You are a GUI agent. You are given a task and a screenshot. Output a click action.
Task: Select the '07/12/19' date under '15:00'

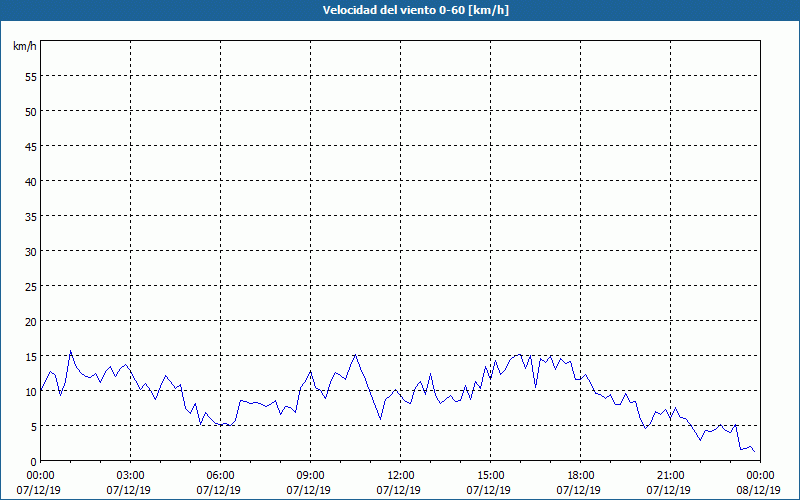pos(488,490)
